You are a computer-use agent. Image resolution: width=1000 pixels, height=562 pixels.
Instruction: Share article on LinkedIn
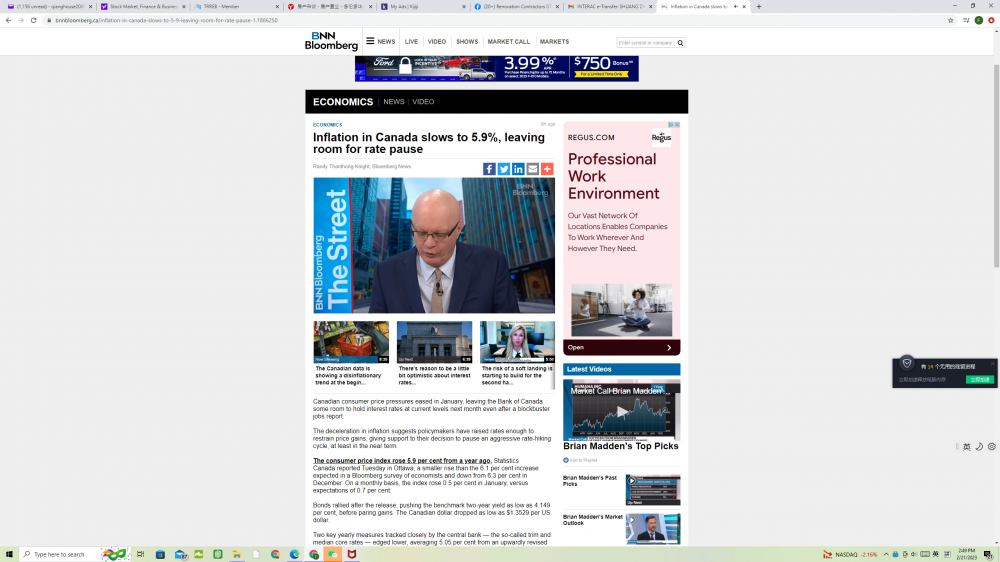point(518,169)
